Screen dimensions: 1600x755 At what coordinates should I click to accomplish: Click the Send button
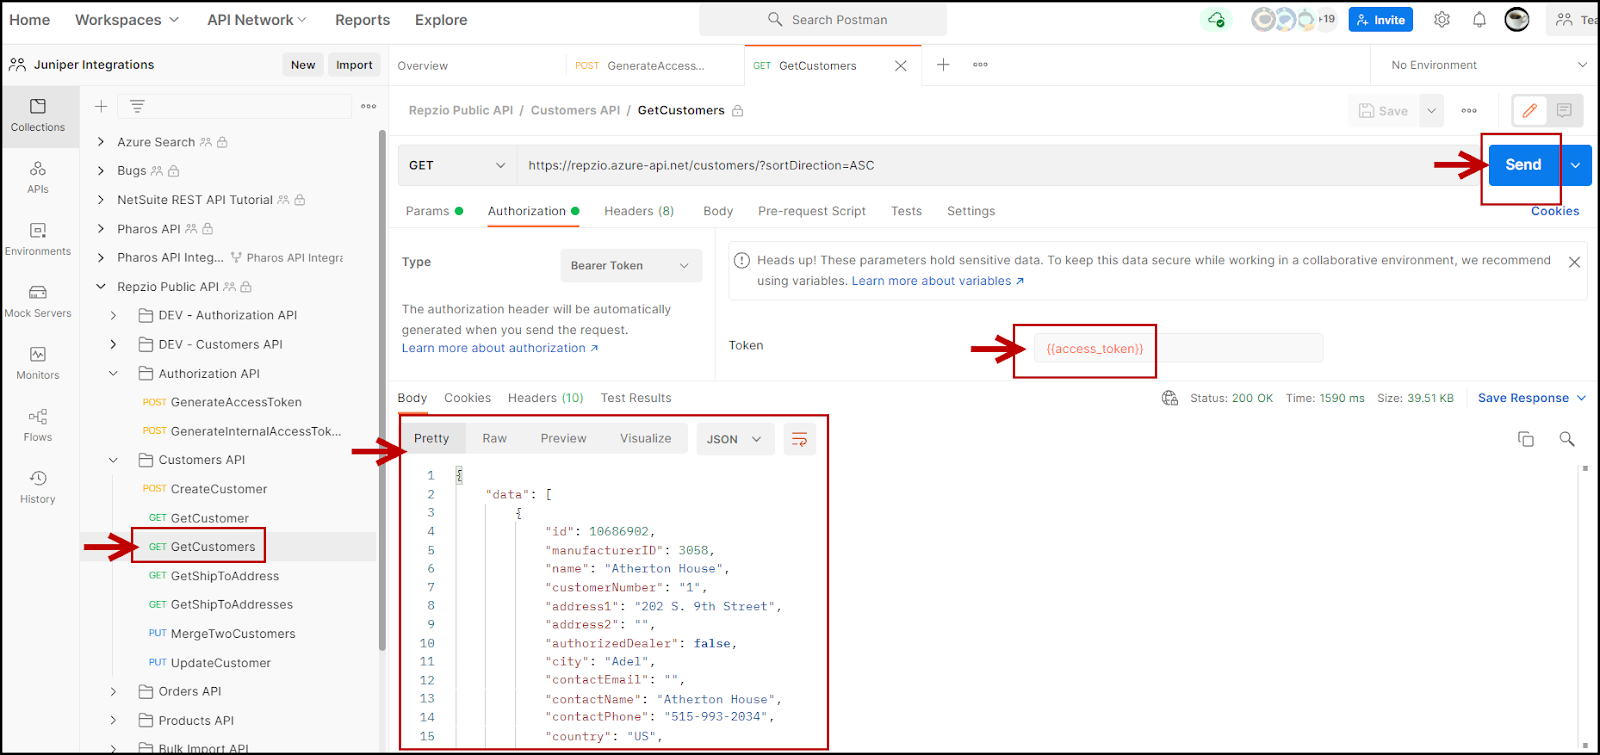[x=1523, y=165]
